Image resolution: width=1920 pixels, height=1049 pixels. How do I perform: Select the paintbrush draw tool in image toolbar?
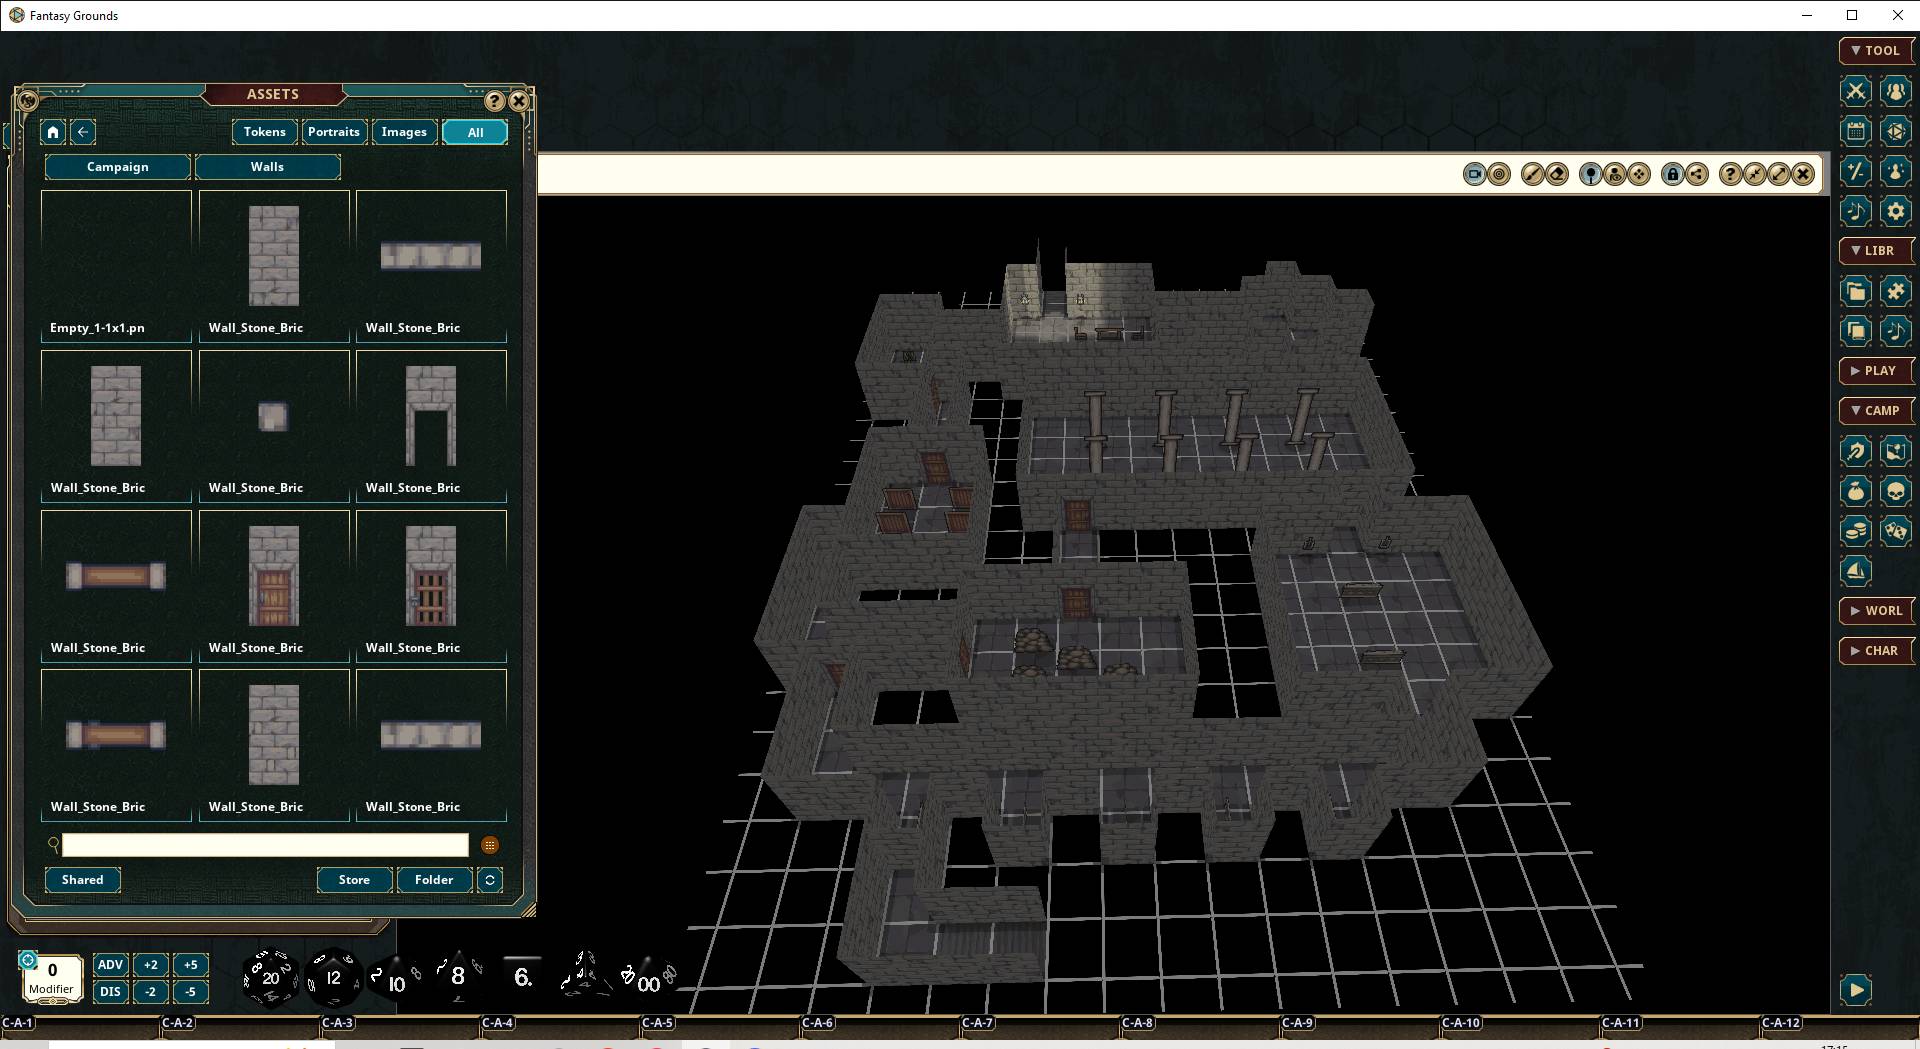point(1532,174)
